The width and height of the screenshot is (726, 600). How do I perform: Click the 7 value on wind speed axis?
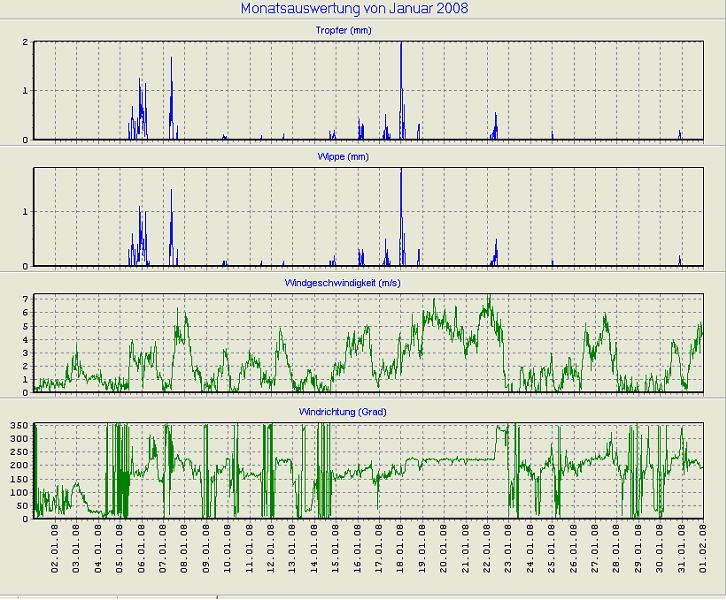pyautogui.click(x=26, y=299)
